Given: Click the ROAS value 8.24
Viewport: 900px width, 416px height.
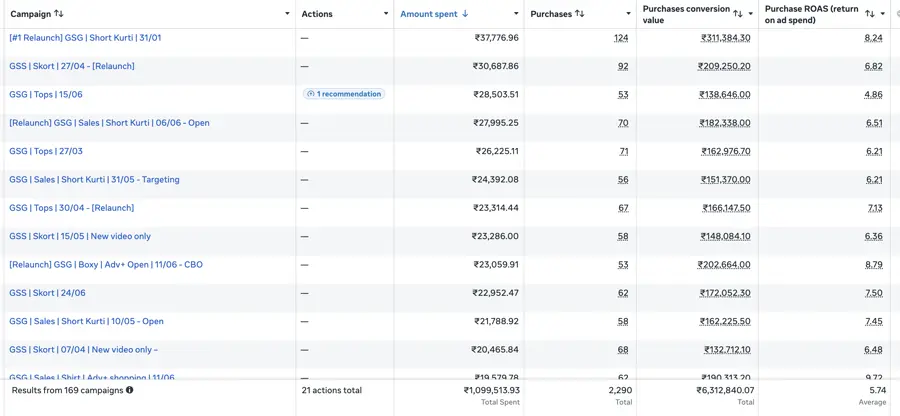Looking at the screenshot, I should point(873,38).
